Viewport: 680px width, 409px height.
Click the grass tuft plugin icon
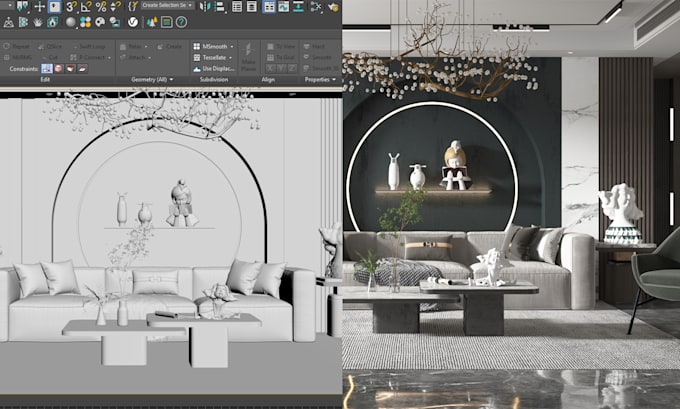38,22
